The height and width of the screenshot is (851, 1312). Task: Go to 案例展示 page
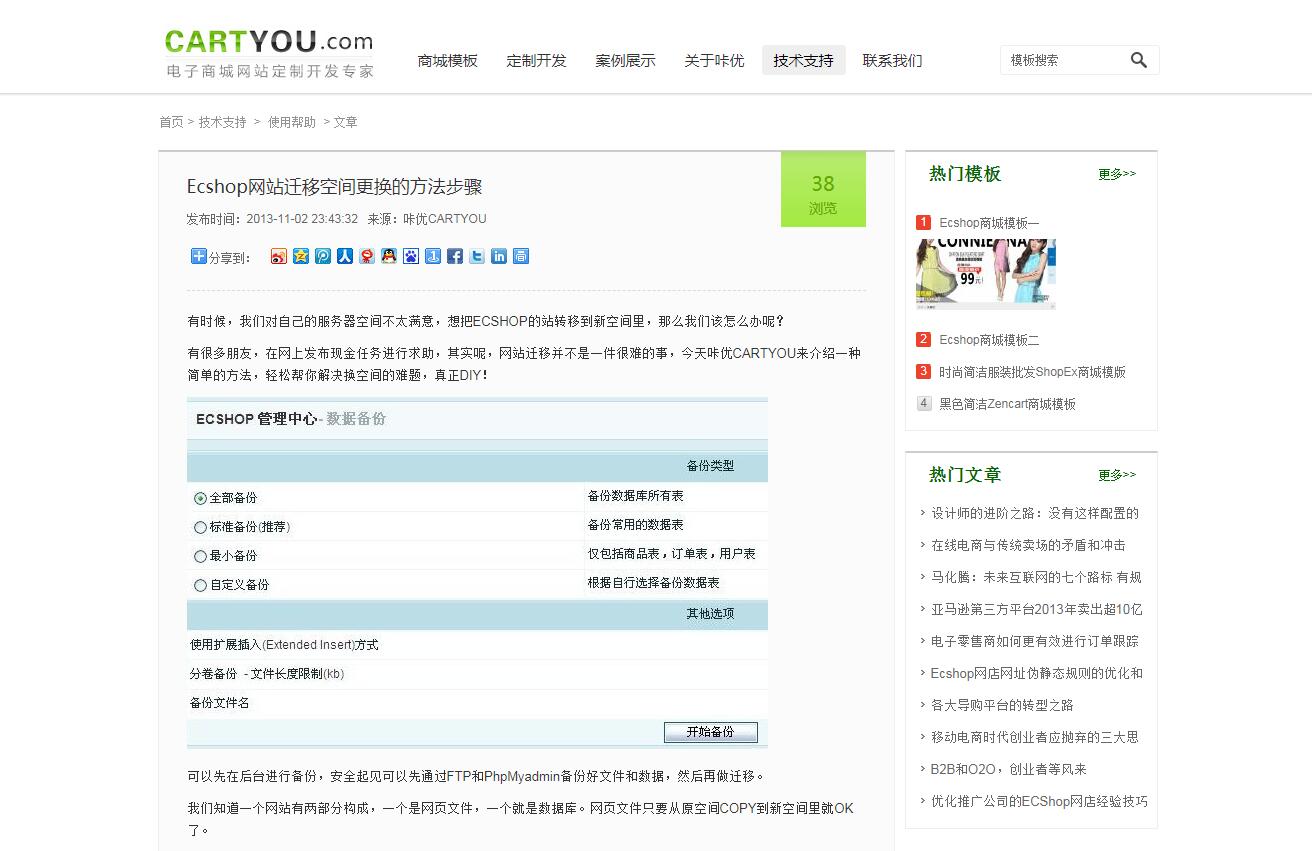pyautogui.click(x=626, y=60)
